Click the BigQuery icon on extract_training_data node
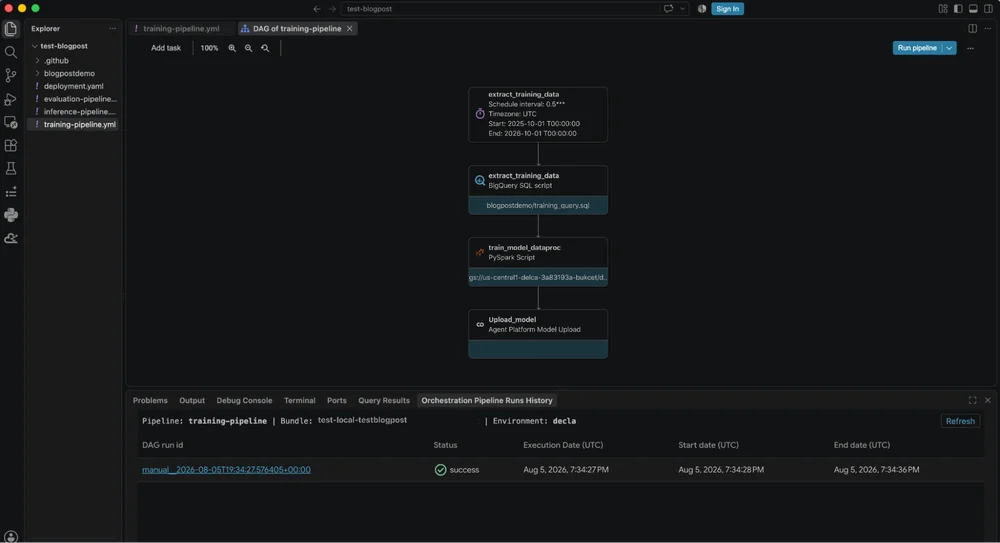This screenshot has width=1000, height=543. [480, 181]
